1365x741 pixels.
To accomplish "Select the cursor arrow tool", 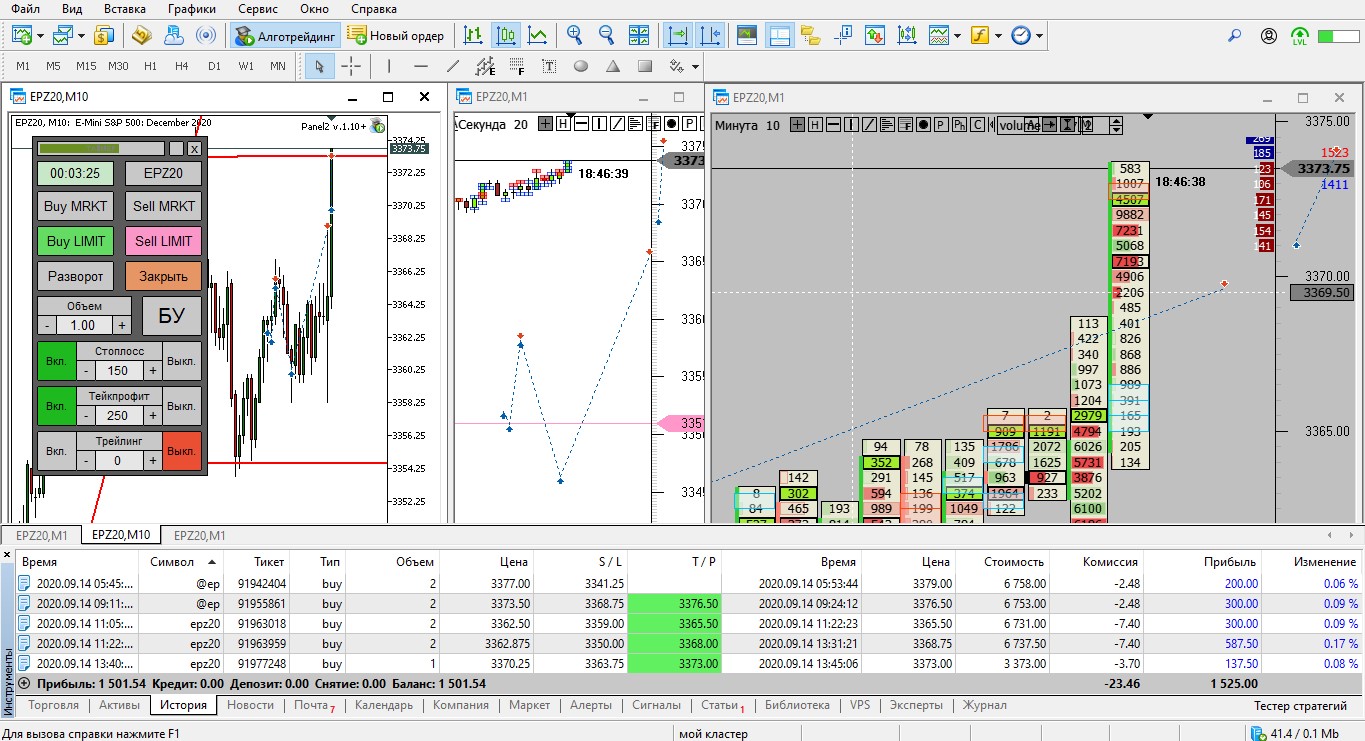I will click(319, 67).
